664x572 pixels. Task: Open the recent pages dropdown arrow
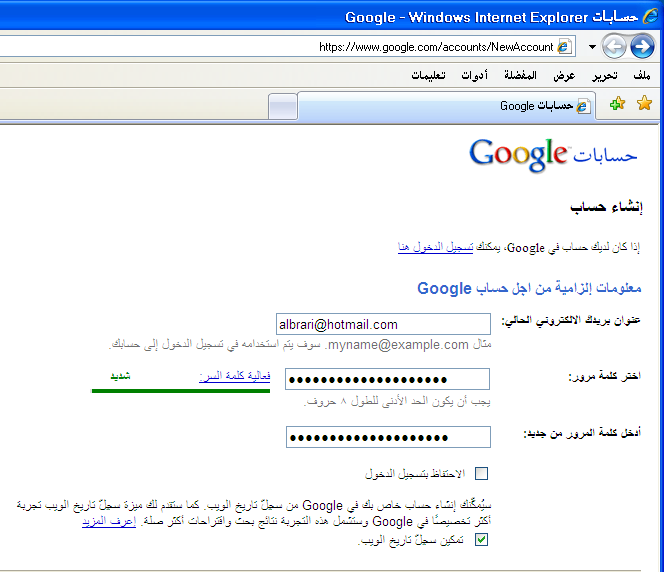pyautogui.click(x=592, y=47)
